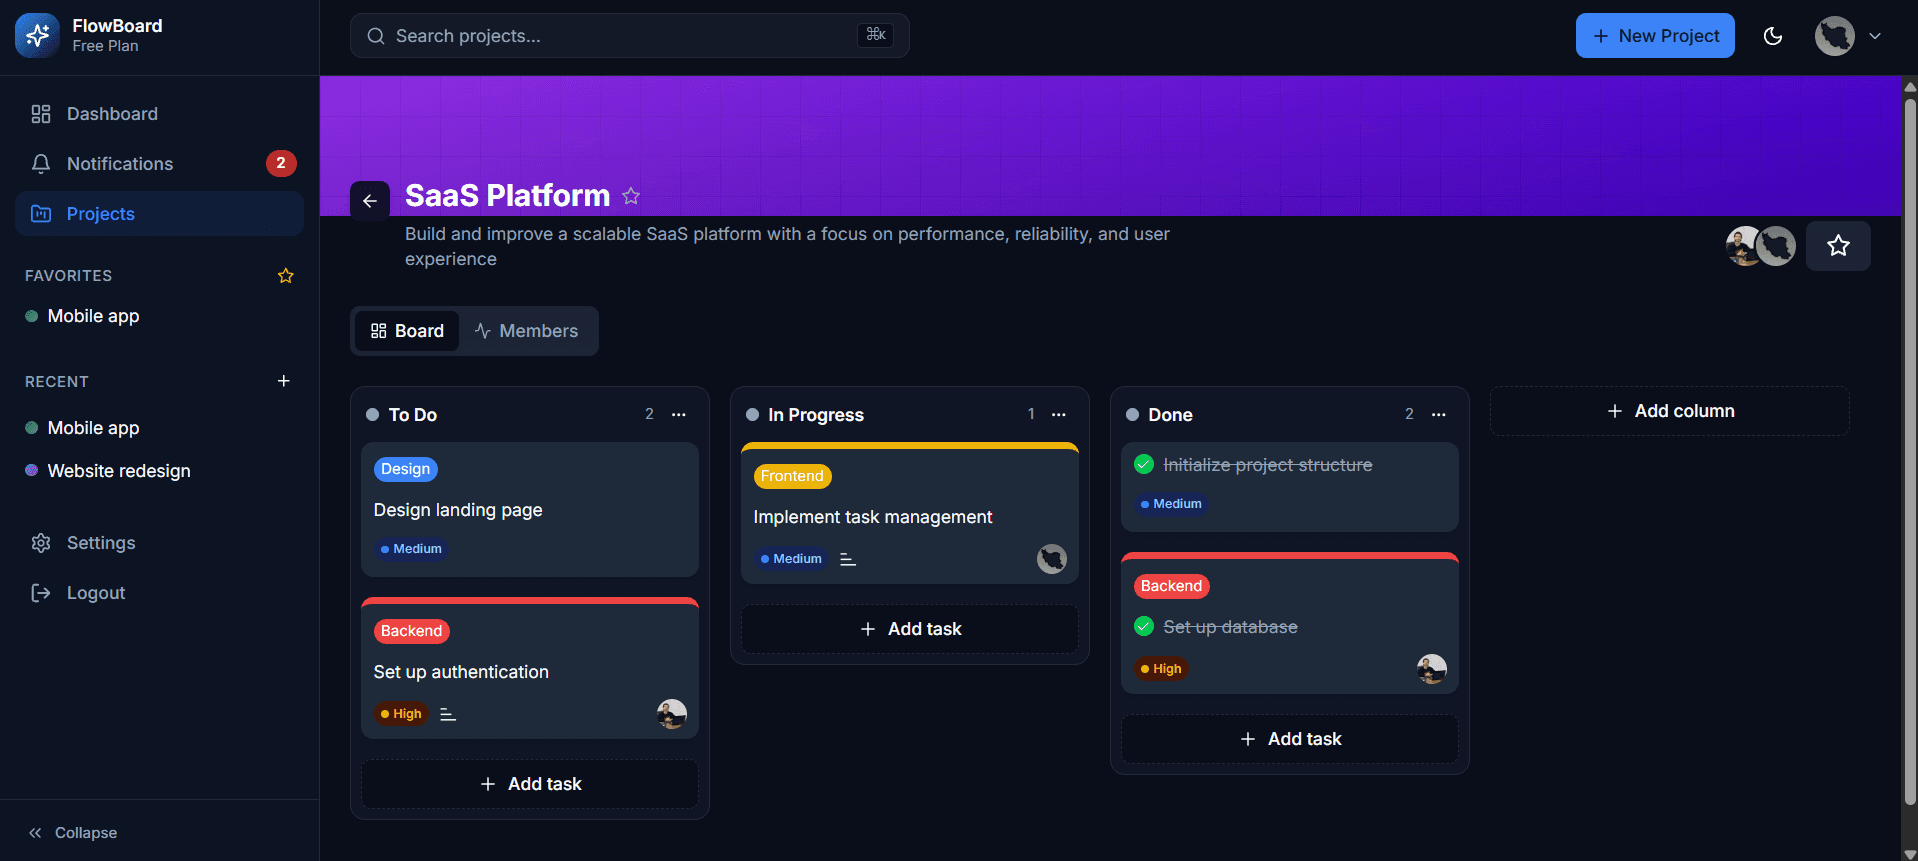Viewport: 1918px width, 861px height.
Task: Click the back arrow beside SaaS Platform
Action: tap(369, 201)
